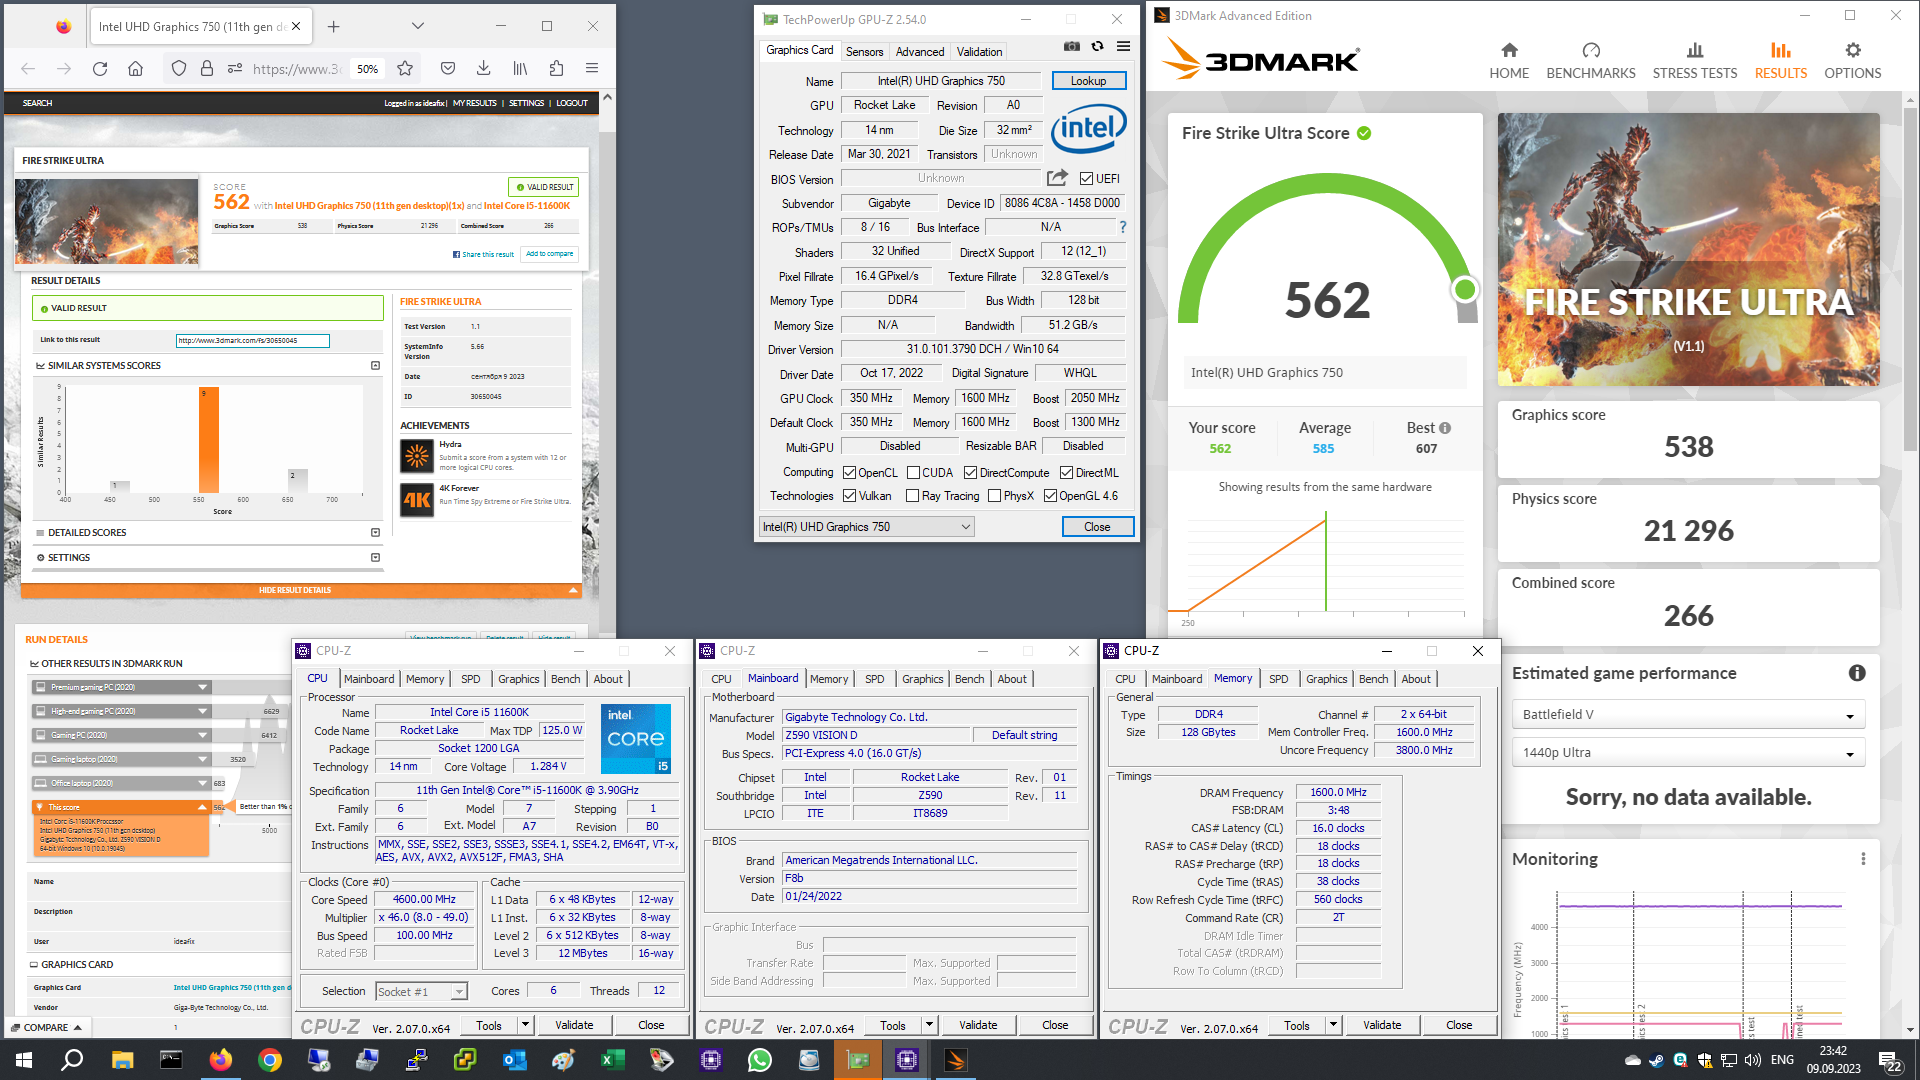
Task: Reload the Firefox page
Action: click(100, 68)
